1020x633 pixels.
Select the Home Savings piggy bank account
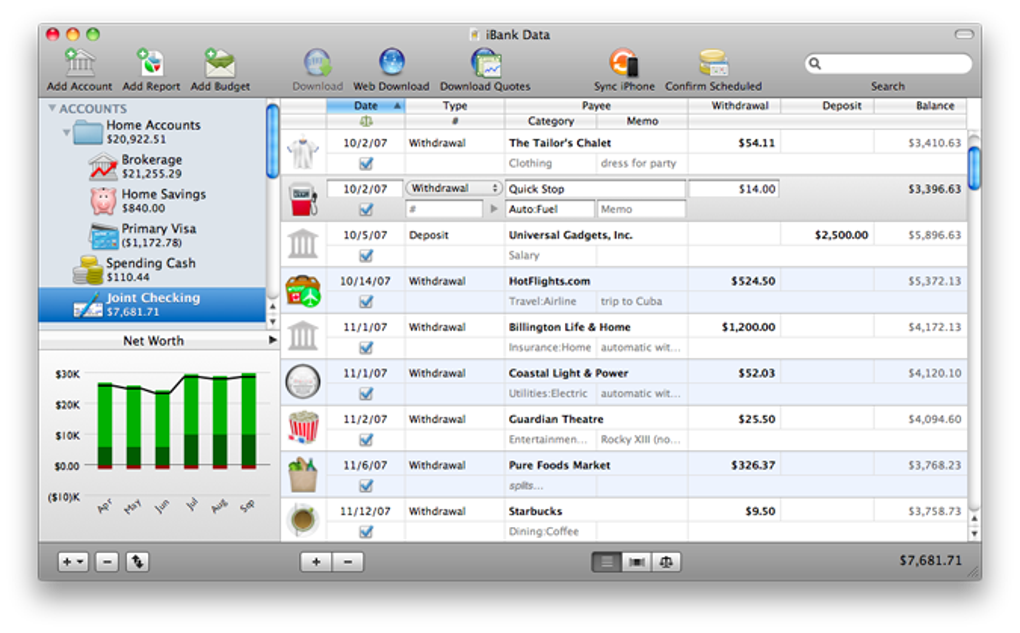[153, 200]
